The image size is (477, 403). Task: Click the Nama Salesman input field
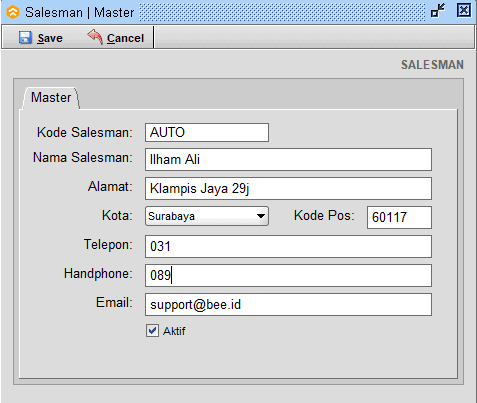[288, 160]
